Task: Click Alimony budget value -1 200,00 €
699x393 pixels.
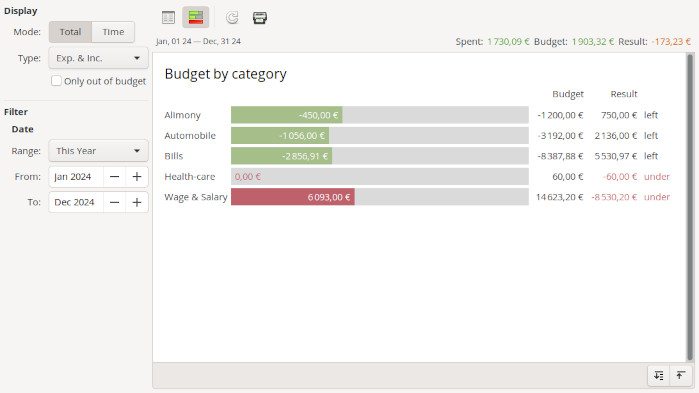Action: click(x=560, y=115)
